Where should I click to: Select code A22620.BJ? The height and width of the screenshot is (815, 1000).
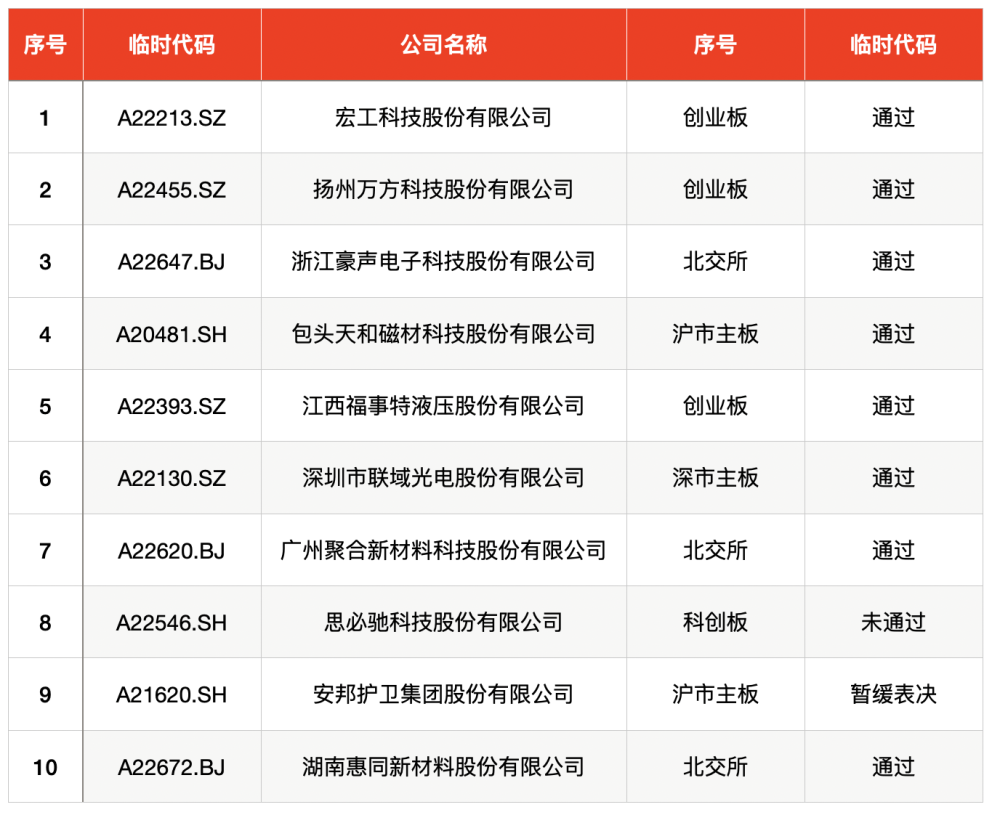click(172, 550)
